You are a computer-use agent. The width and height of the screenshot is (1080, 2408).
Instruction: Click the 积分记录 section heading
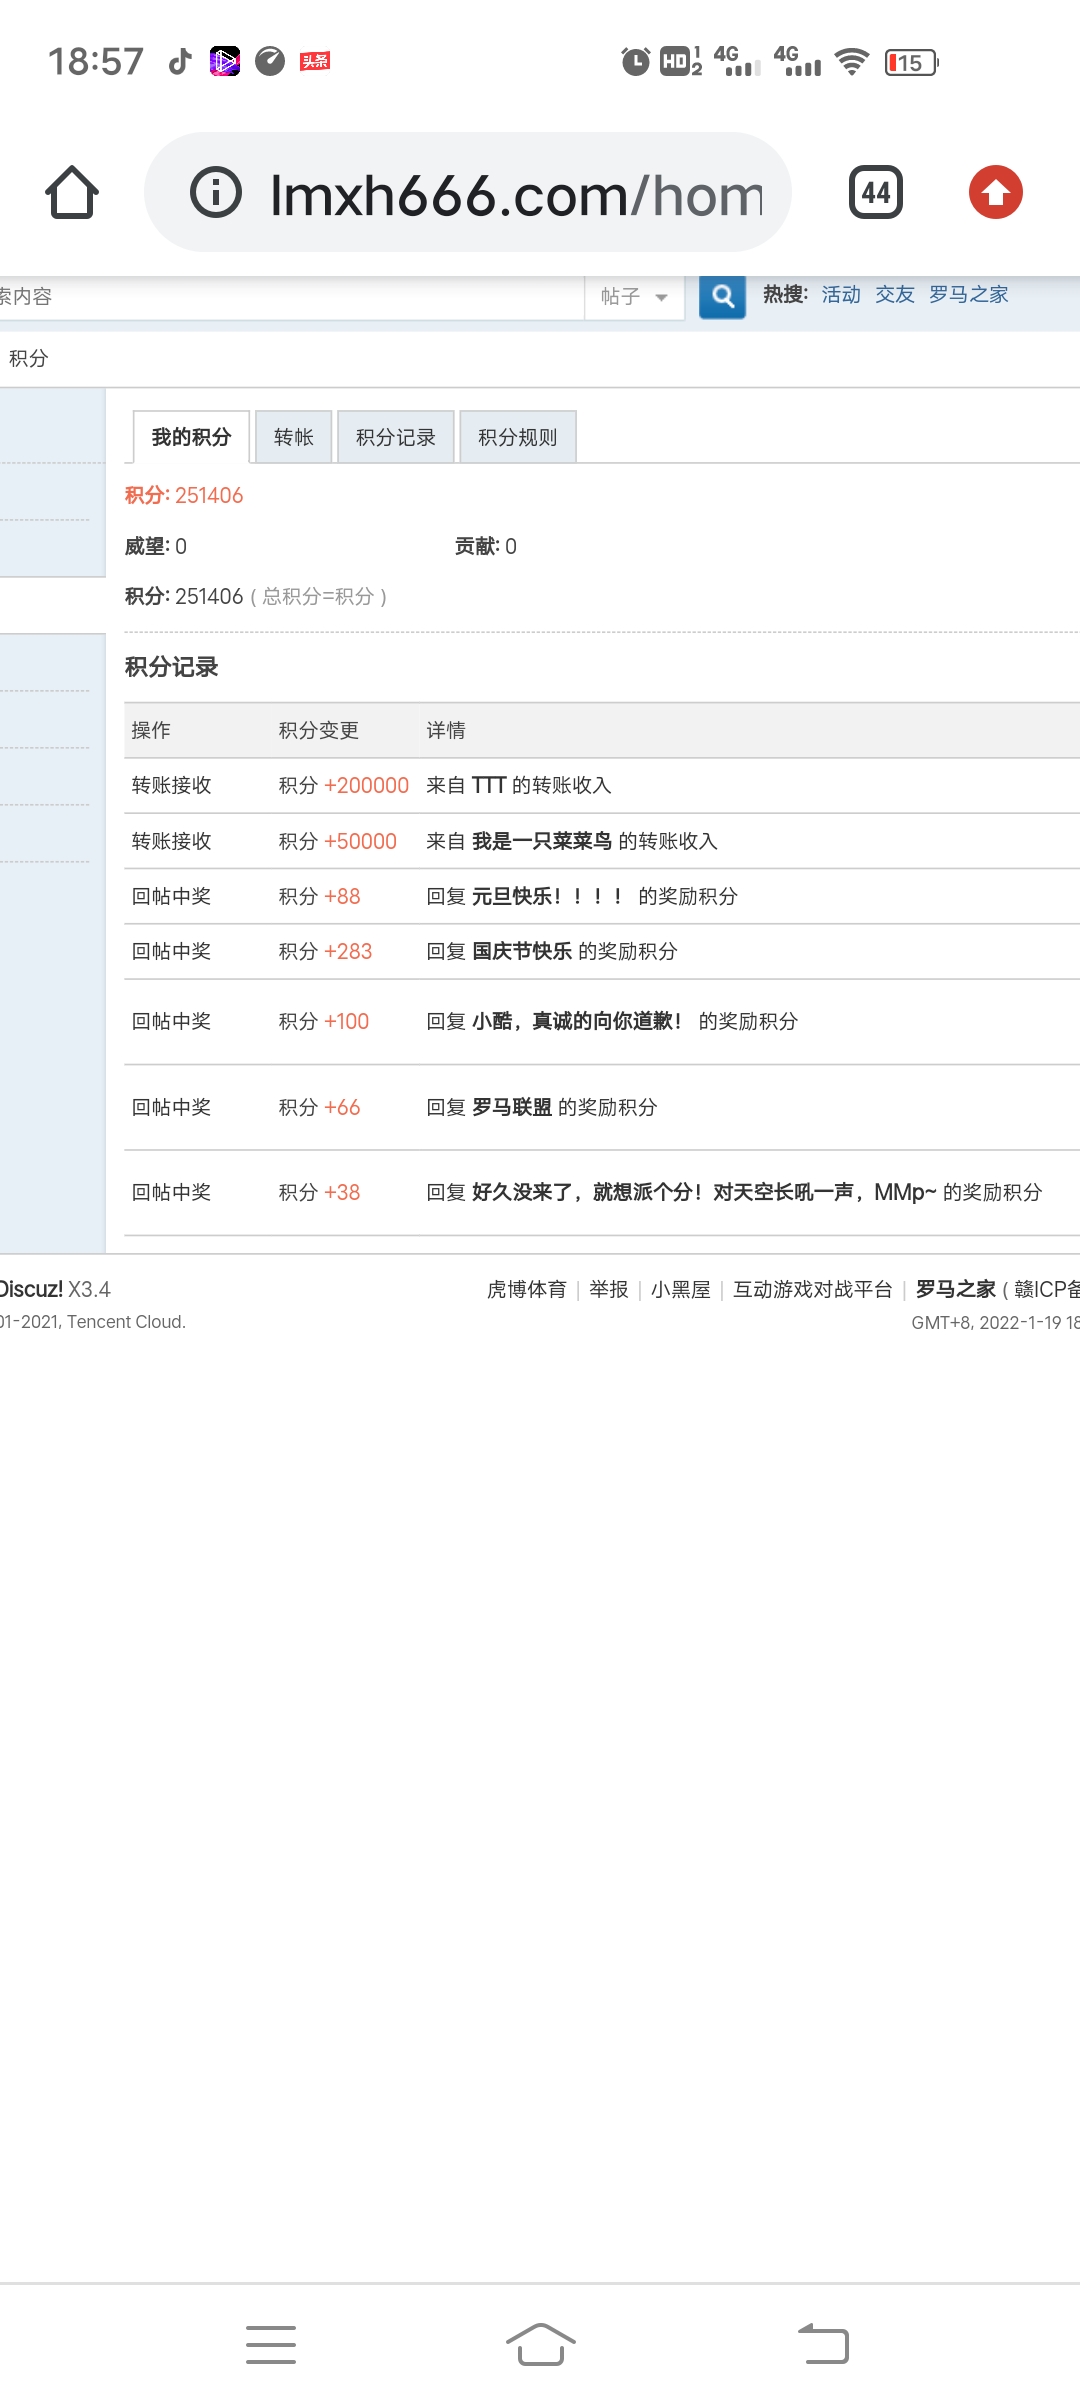172,668
